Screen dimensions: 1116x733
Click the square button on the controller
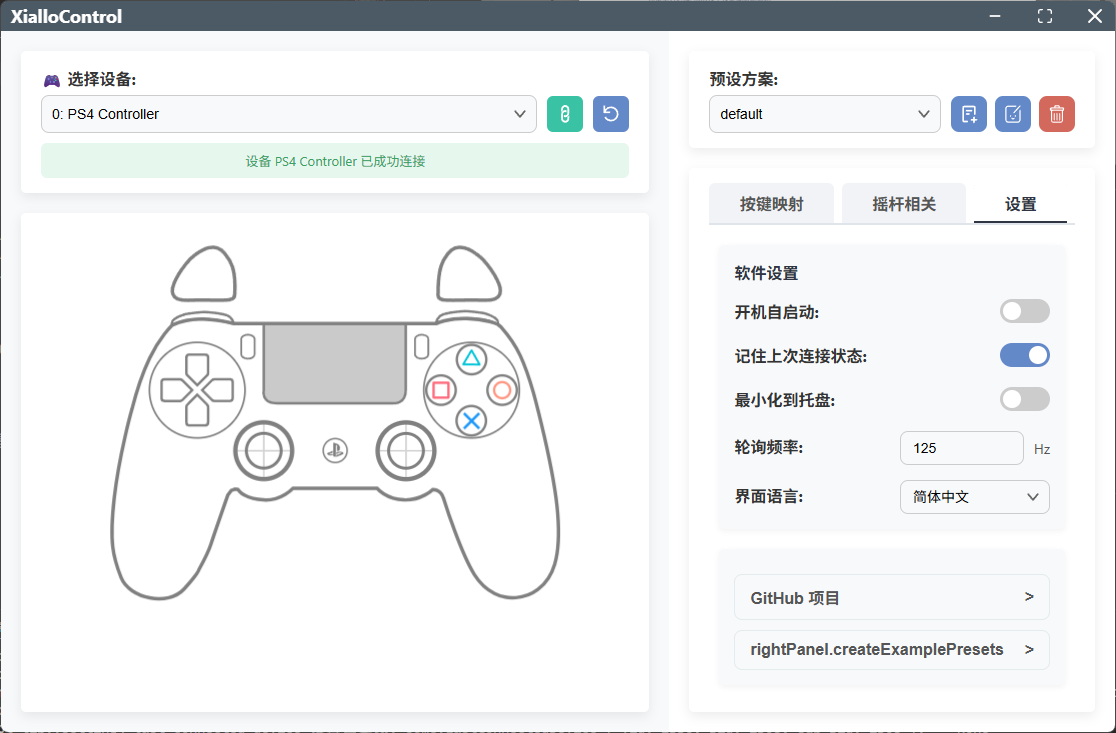pyautogui.click(x=441, y=390)
